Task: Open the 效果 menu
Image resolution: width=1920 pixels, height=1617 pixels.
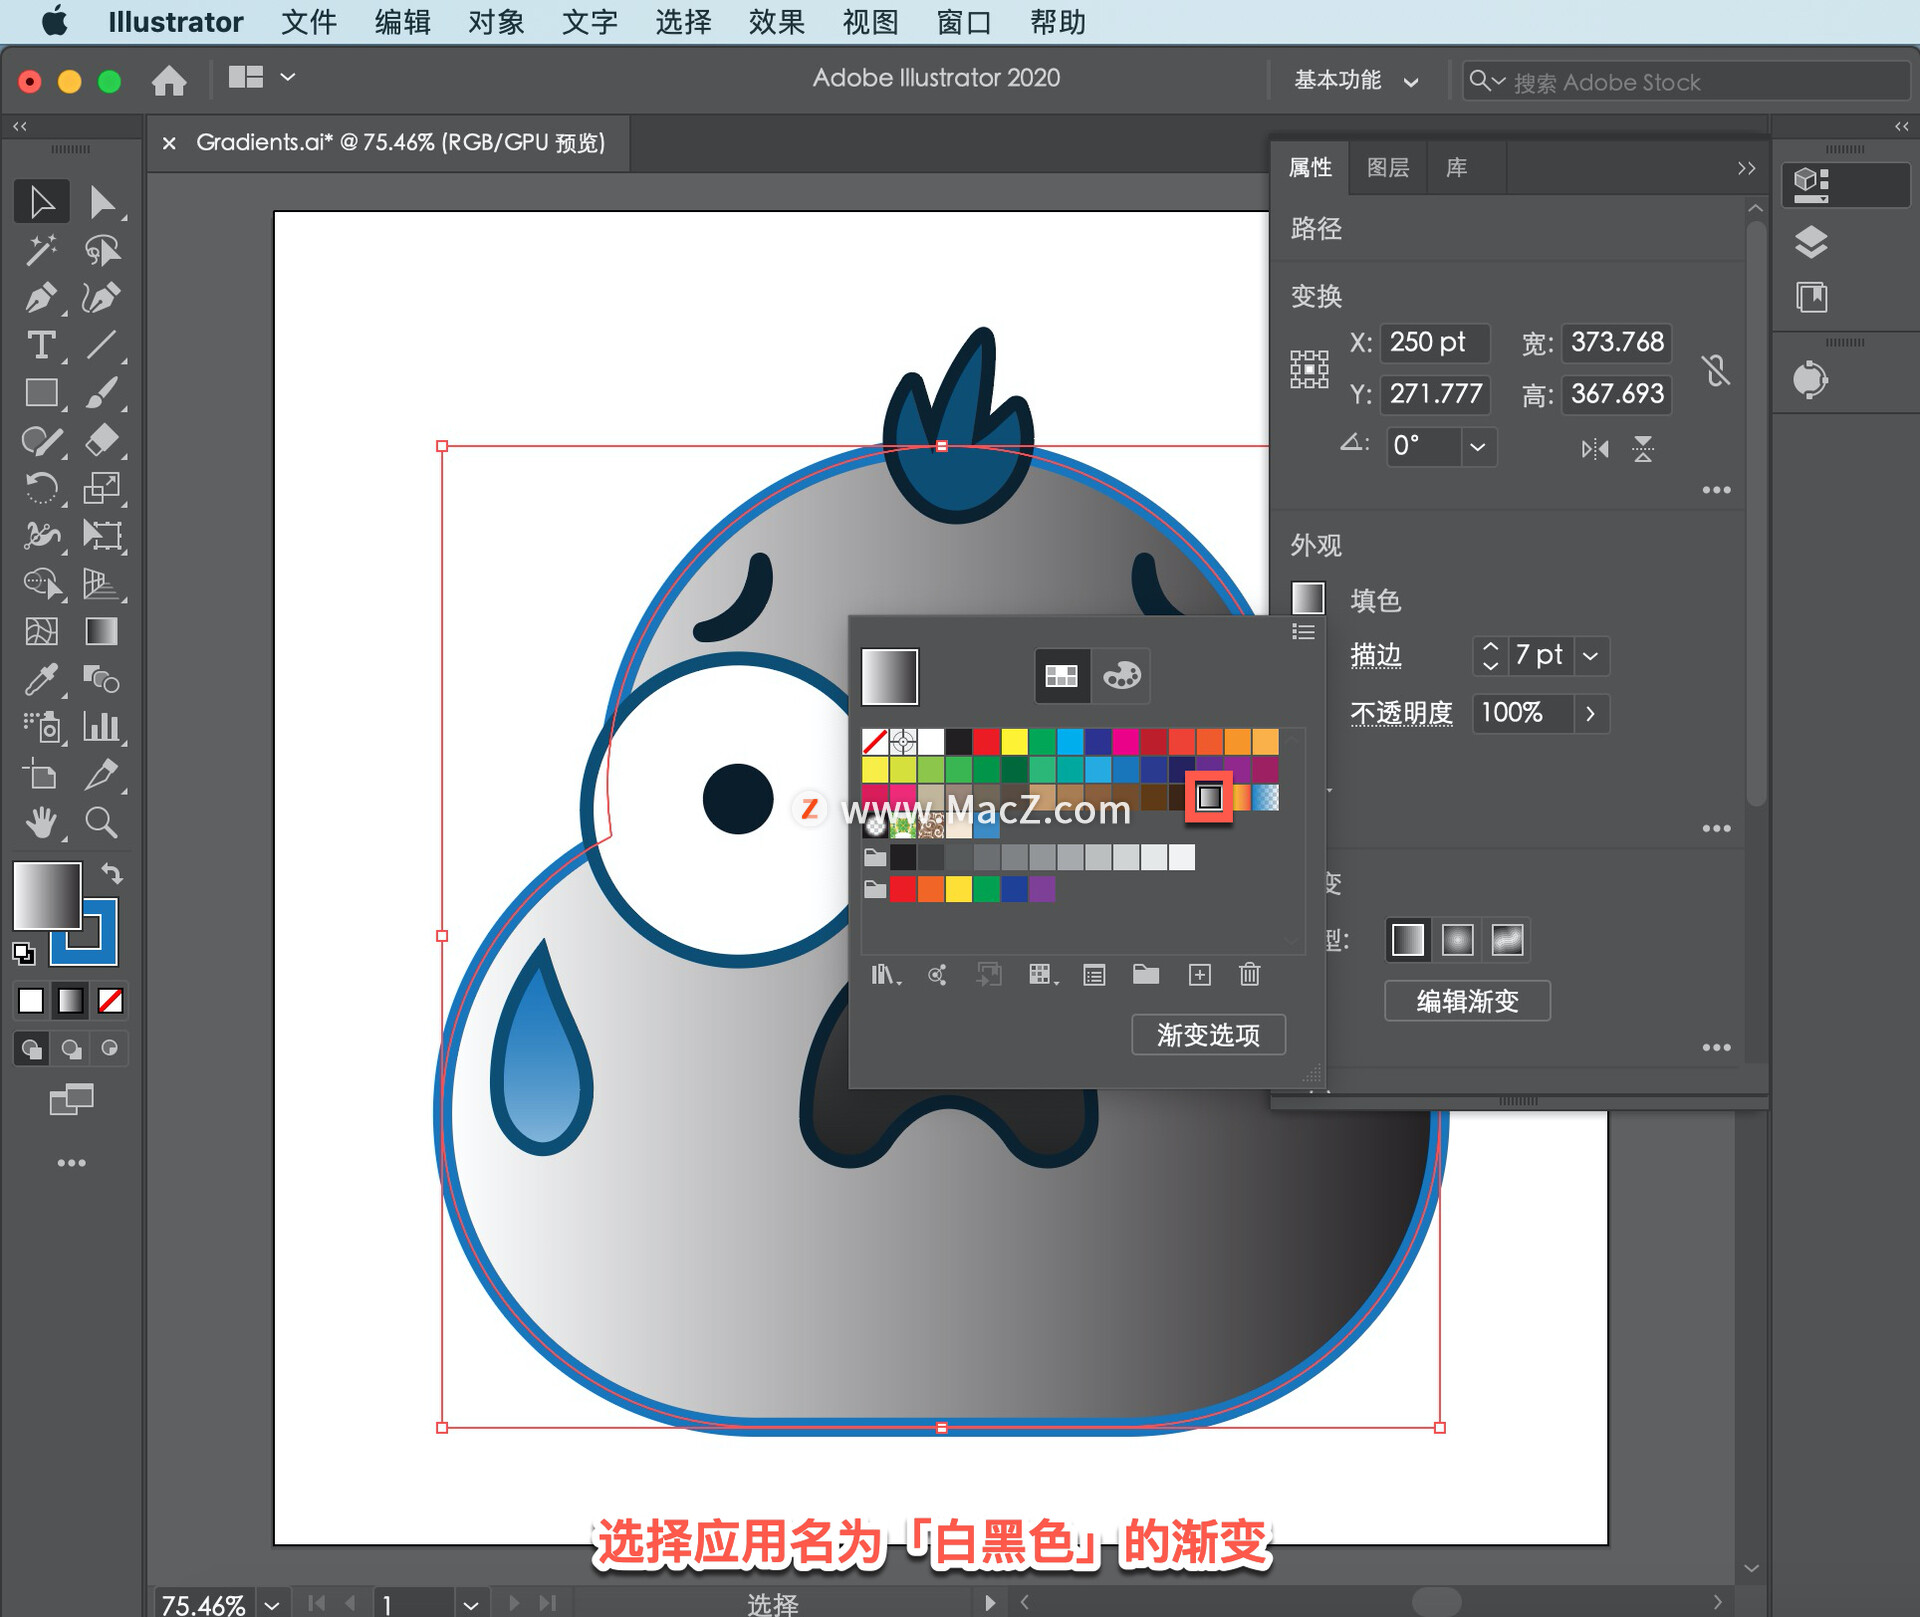Action: point(776,22)
